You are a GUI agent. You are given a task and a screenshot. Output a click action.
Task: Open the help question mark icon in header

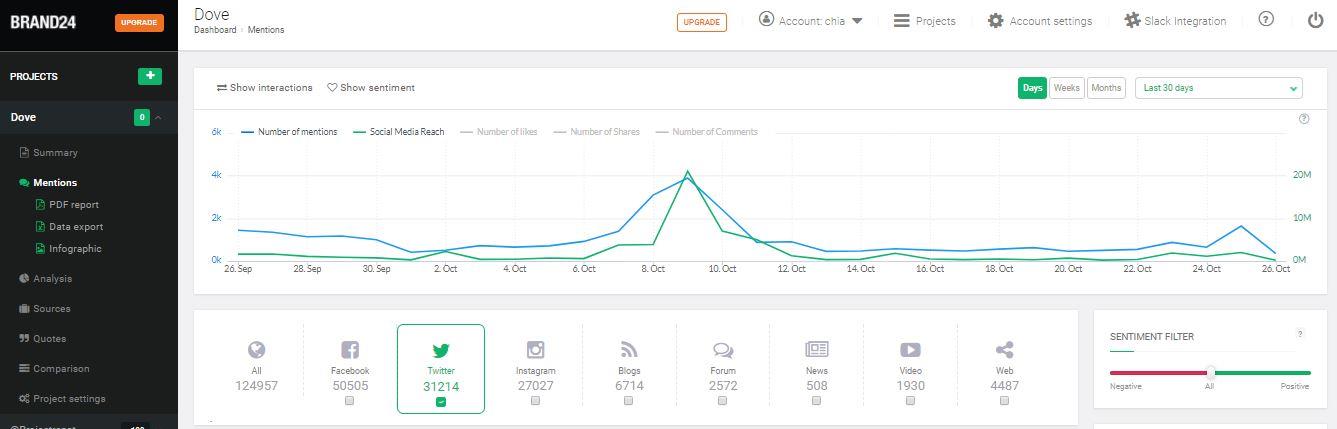(x=1266, y=19)
